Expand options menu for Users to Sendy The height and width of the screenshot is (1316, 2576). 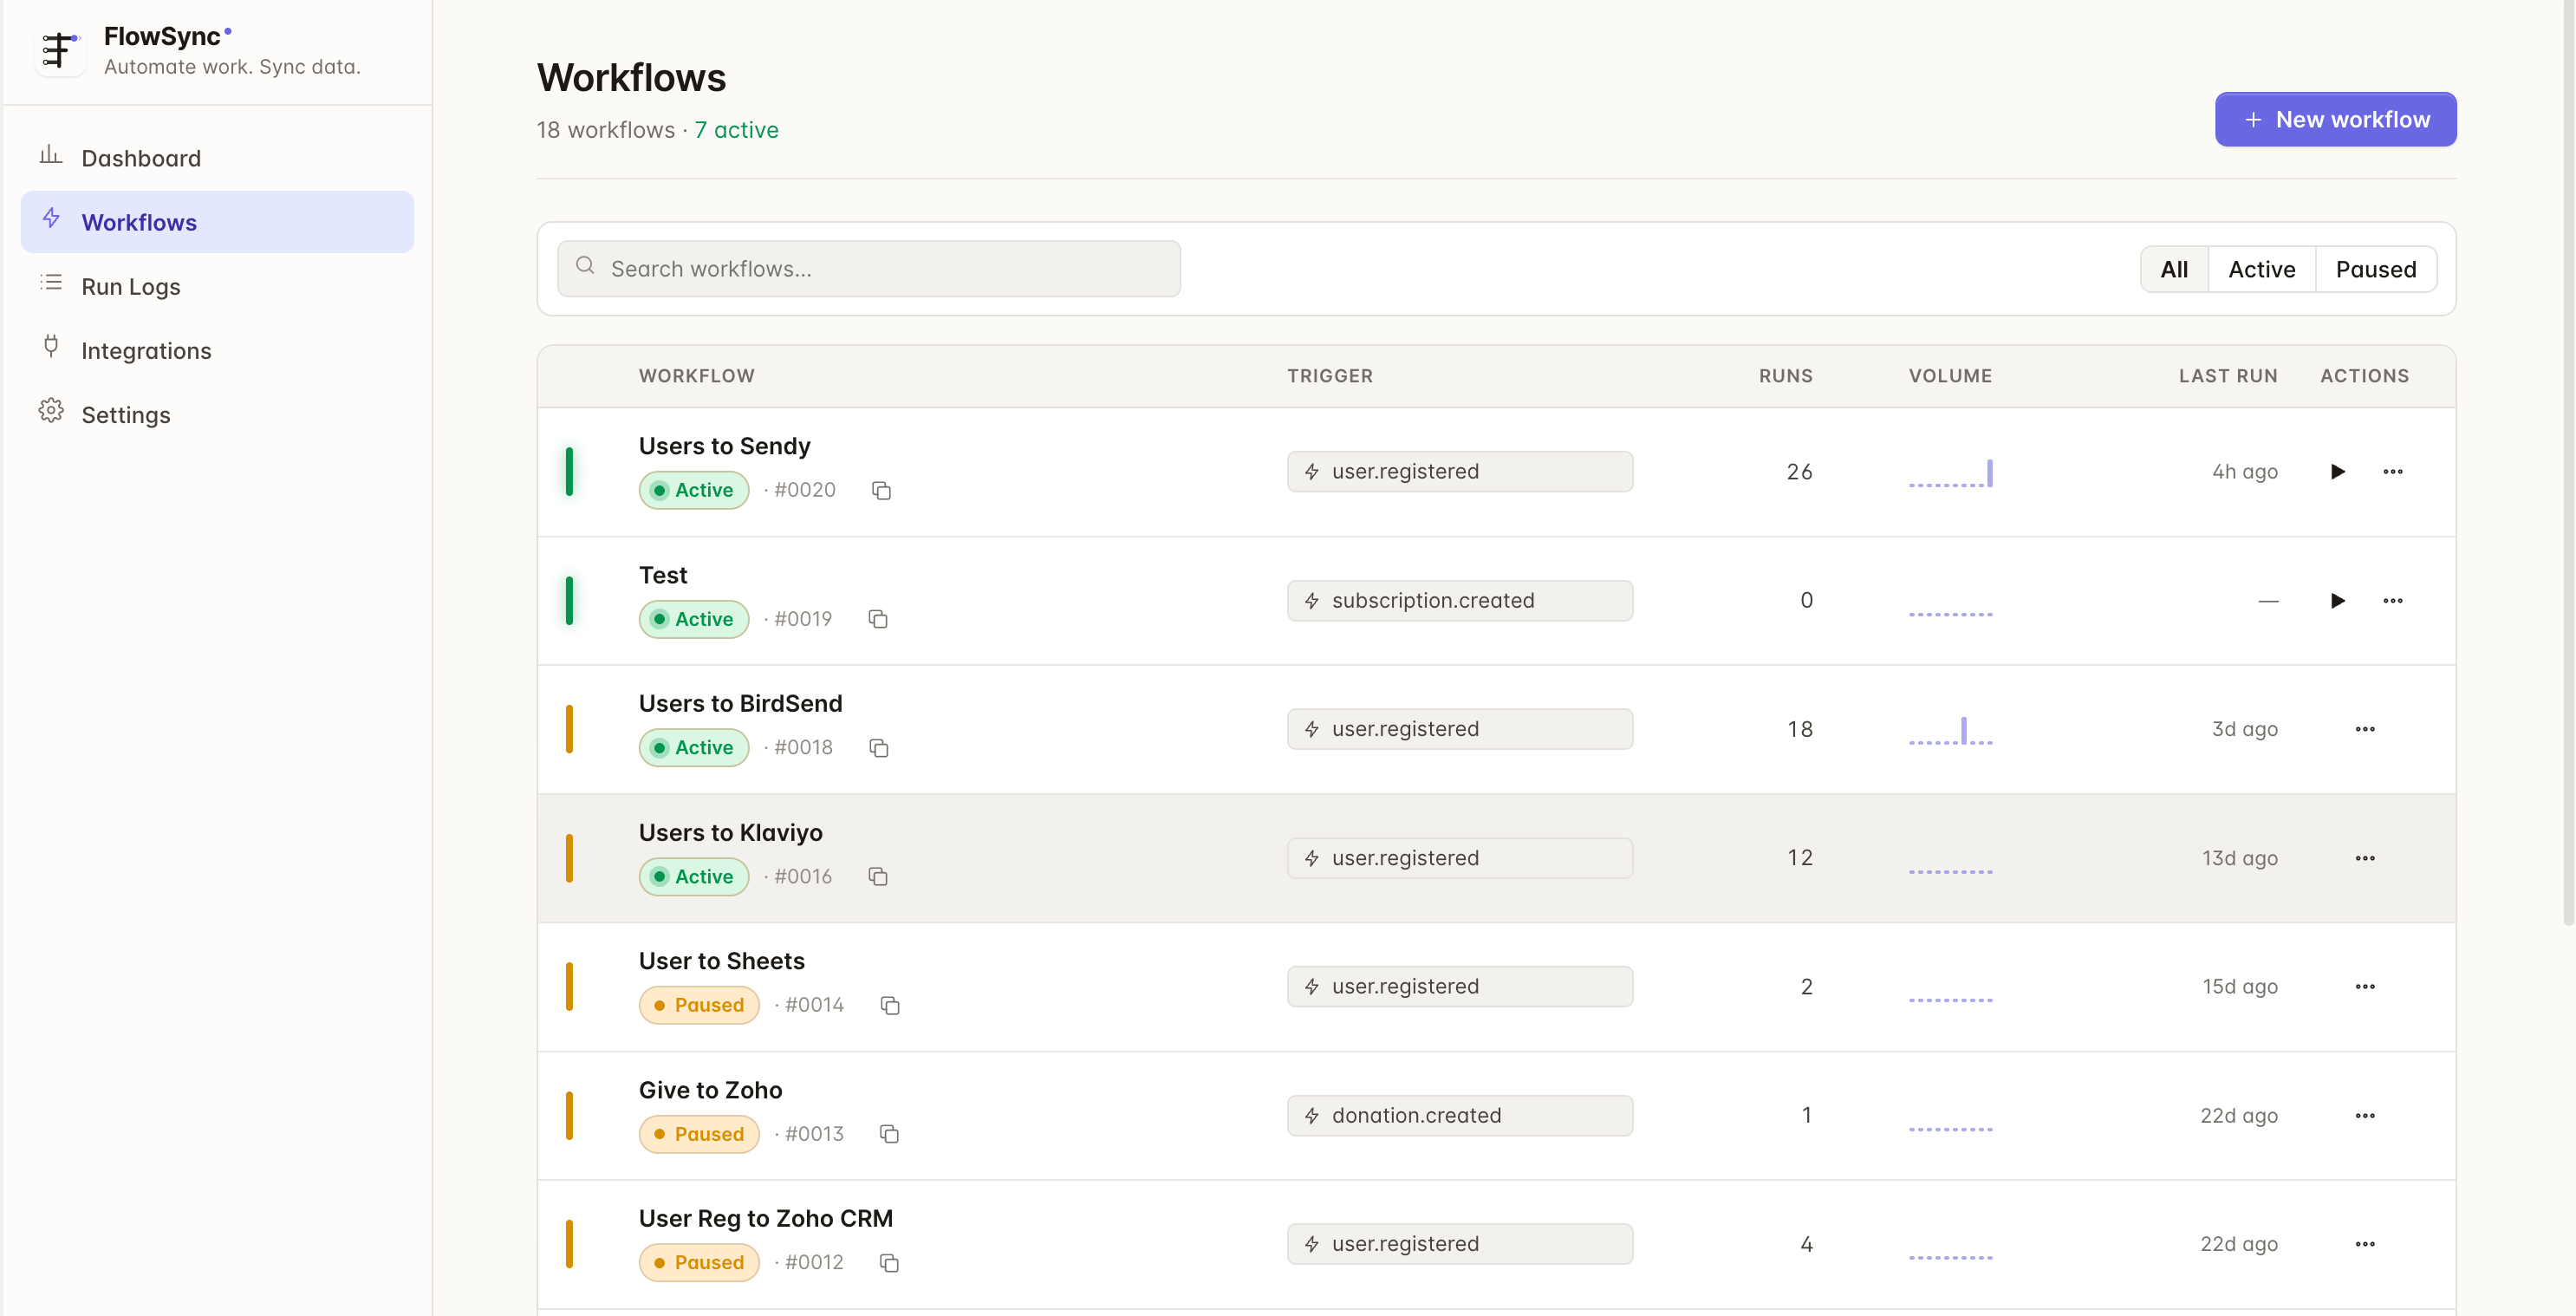[x=2392, y=471]
